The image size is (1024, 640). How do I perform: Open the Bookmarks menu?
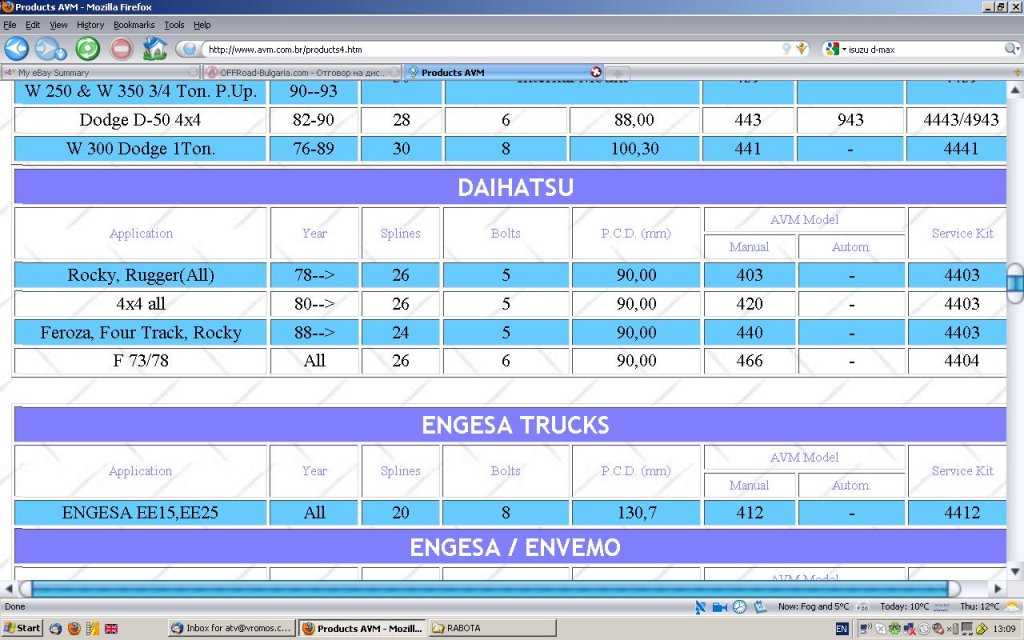[x=134, y=25]
